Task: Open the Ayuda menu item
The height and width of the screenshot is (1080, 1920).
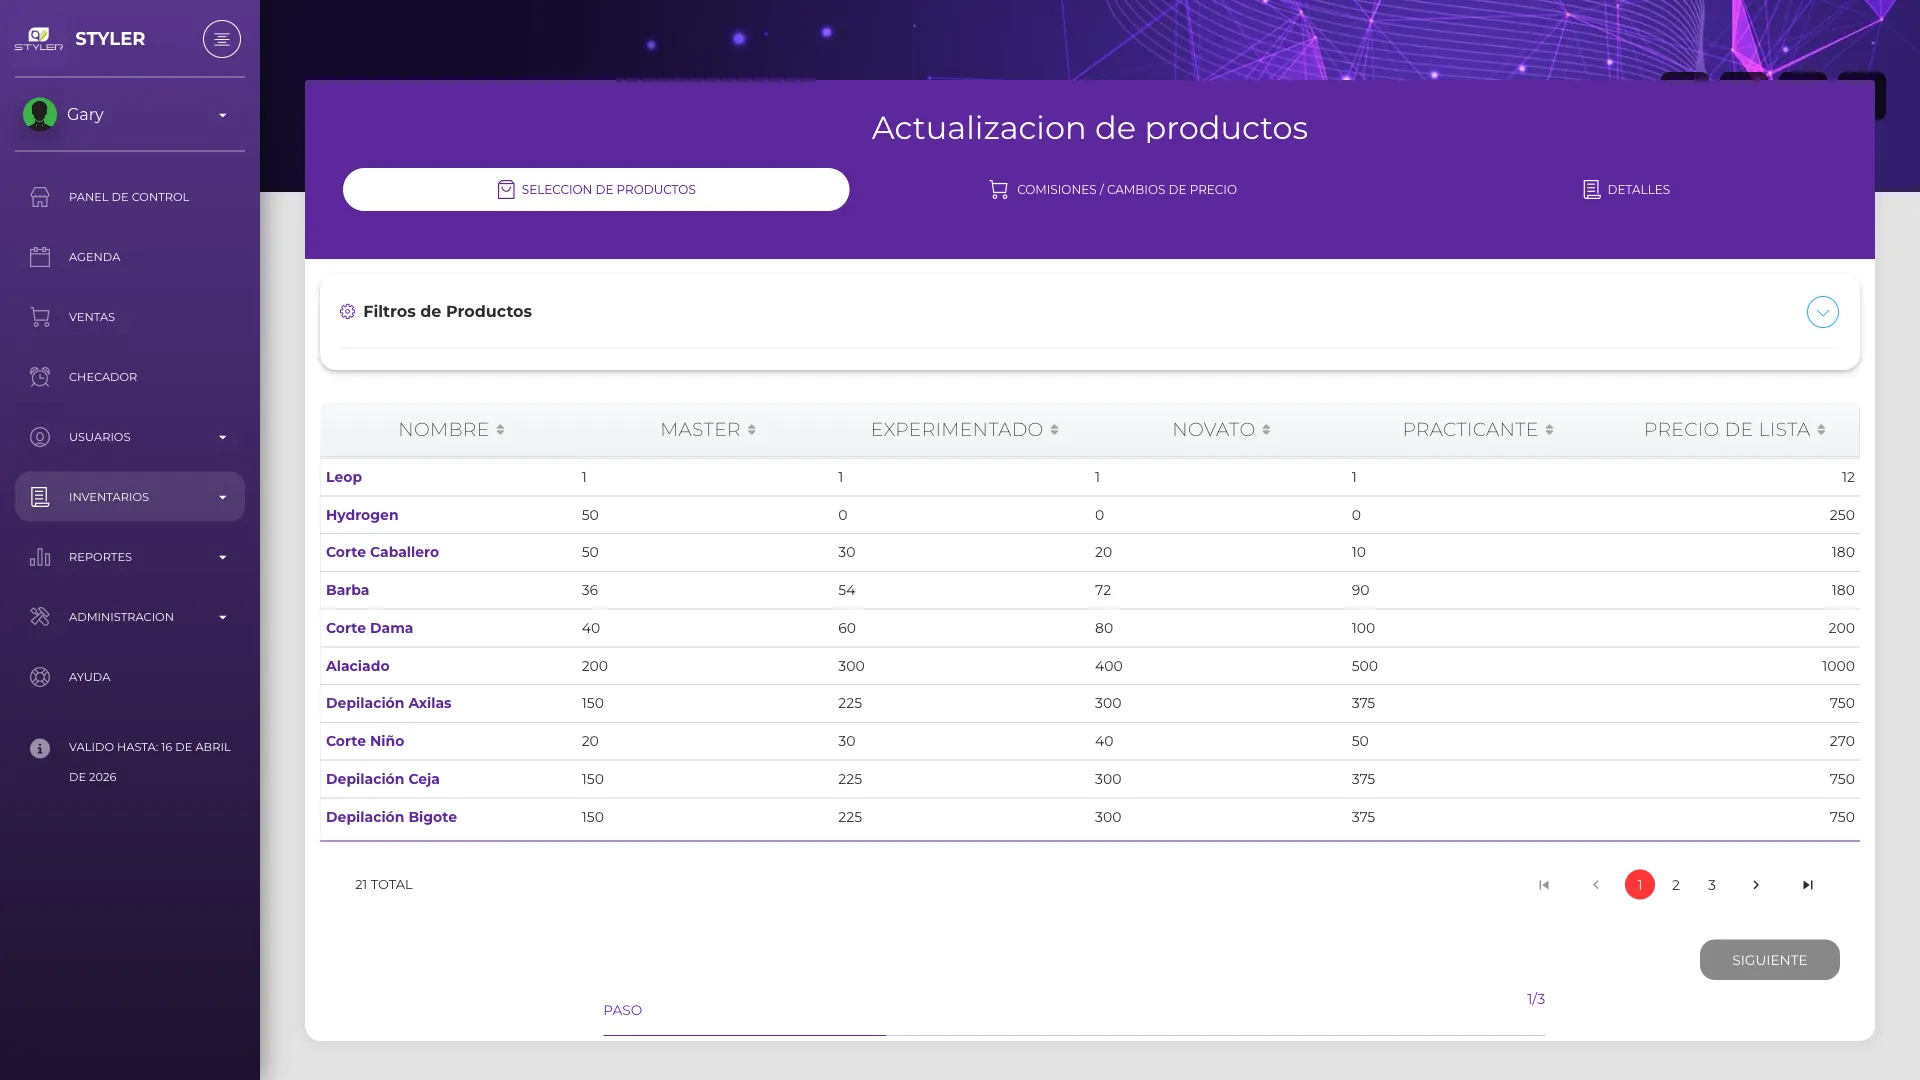Action: 129,677
